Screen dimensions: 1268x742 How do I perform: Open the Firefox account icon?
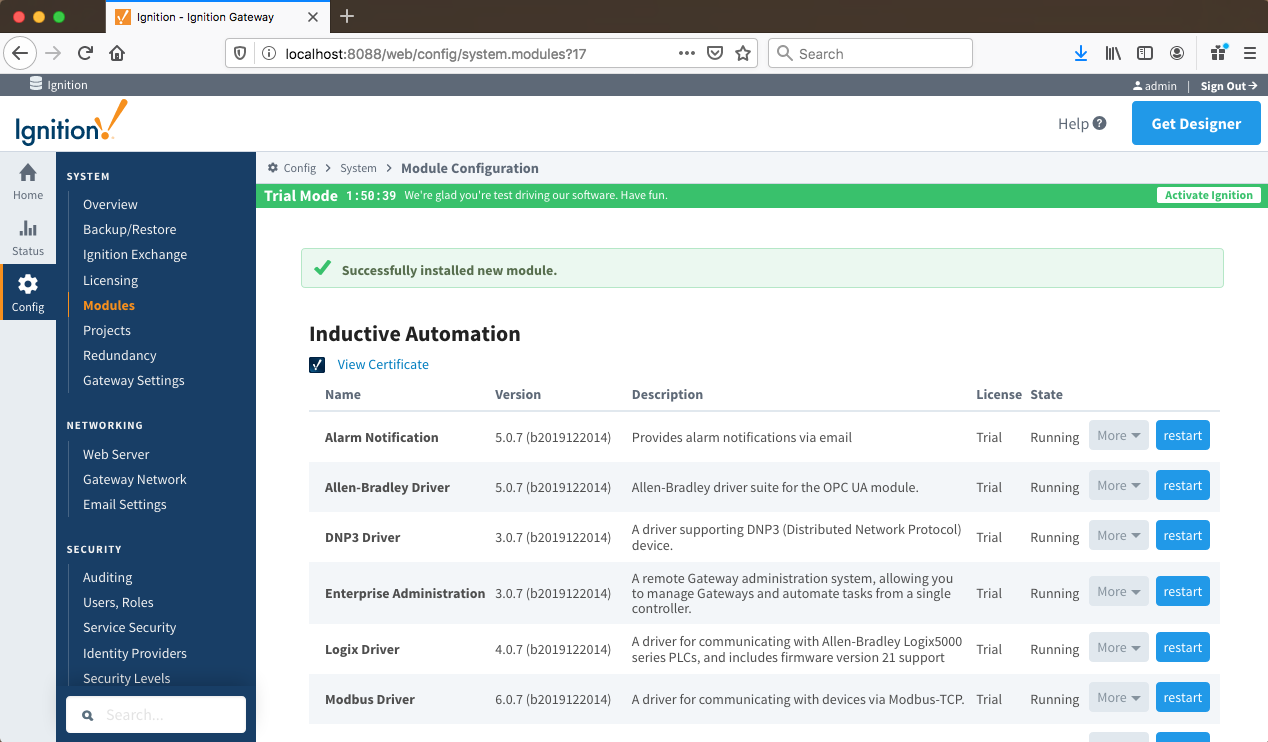[x=1177, y=53]
